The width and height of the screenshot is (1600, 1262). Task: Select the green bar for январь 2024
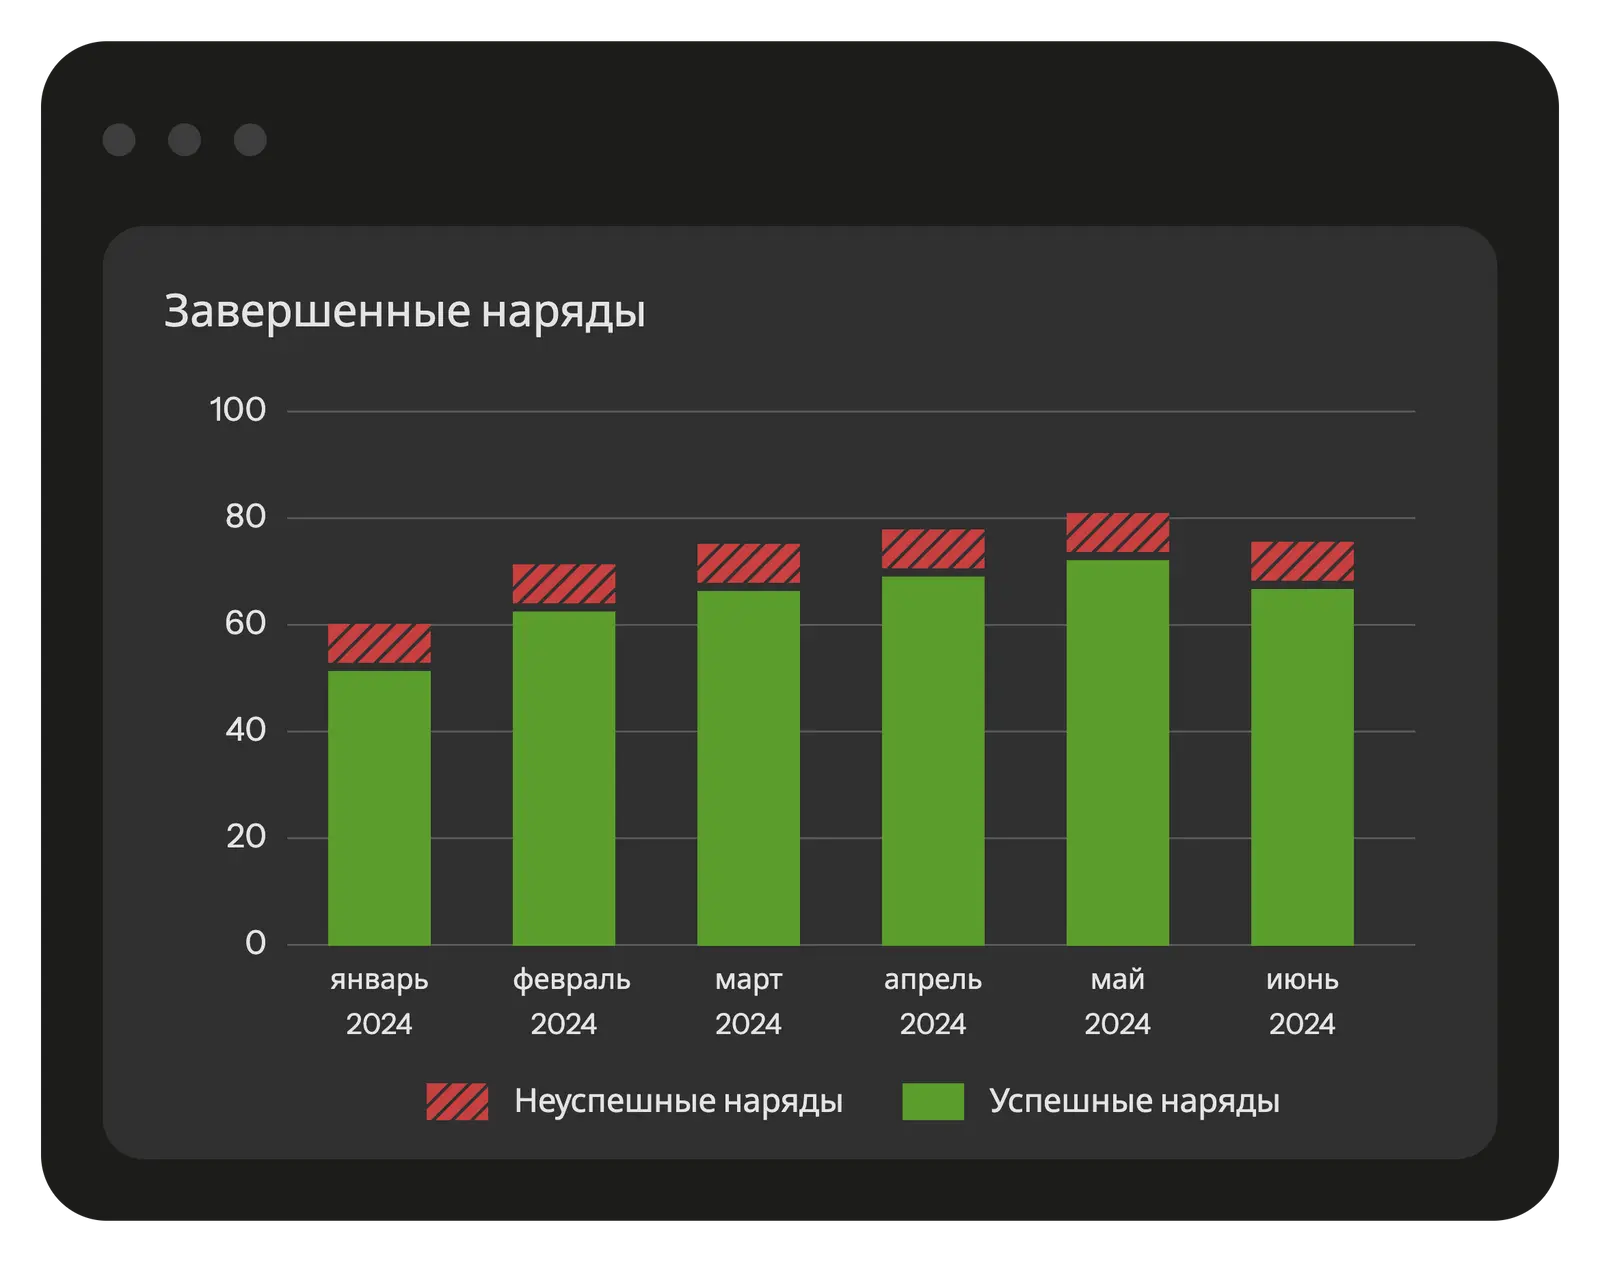tap(379, 807)
